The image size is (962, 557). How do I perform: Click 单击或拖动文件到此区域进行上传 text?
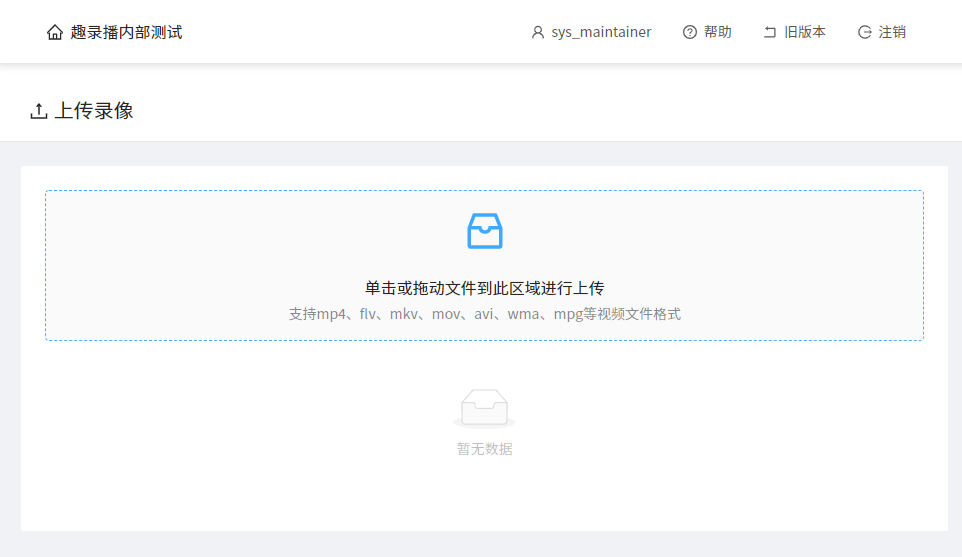pyautogui.click(x=485, y=288)
